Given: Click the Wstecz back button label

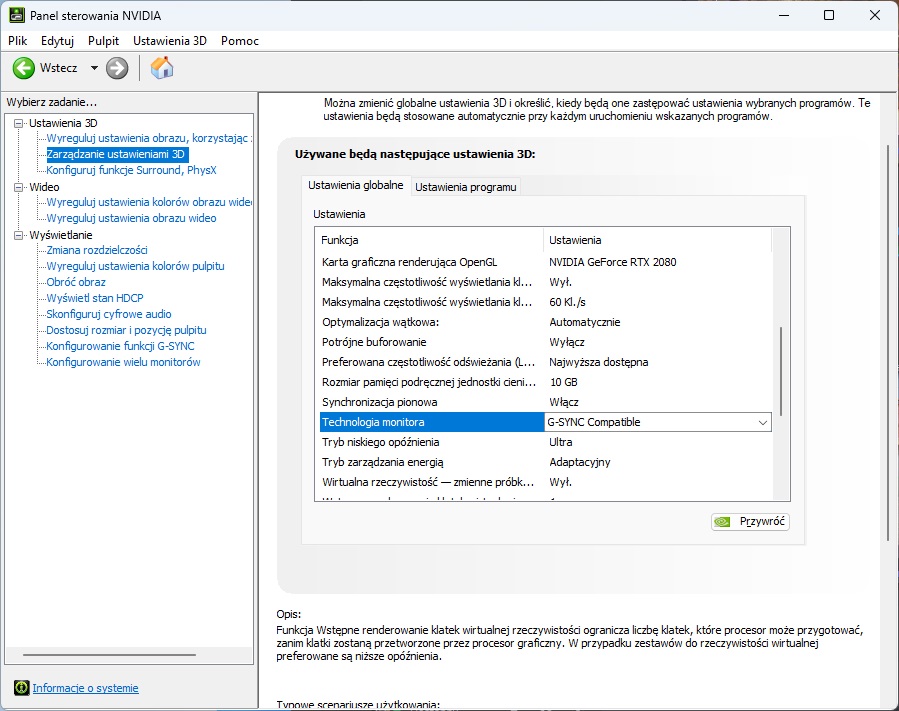Looking at the screenshot, I should [x=58, y=68].
